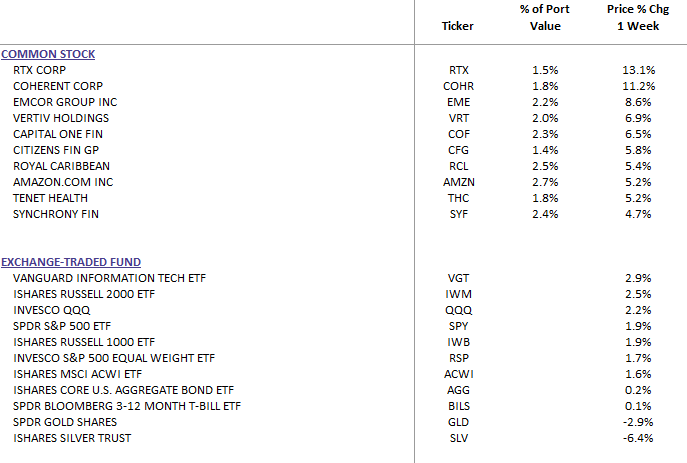This screenshot has height=463, width=687.
Task: Click the COHERENT CORP holding name
Action: click(x=57, y=86)
